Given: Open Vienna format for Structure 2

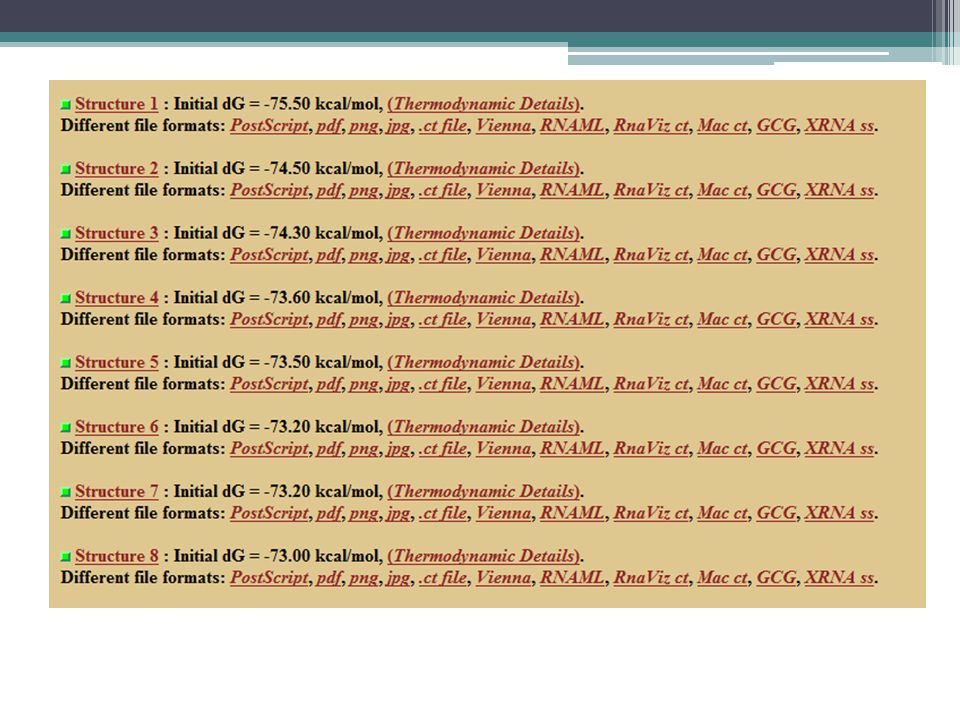Looking at the screenshot, I should [x=504, y=190].
